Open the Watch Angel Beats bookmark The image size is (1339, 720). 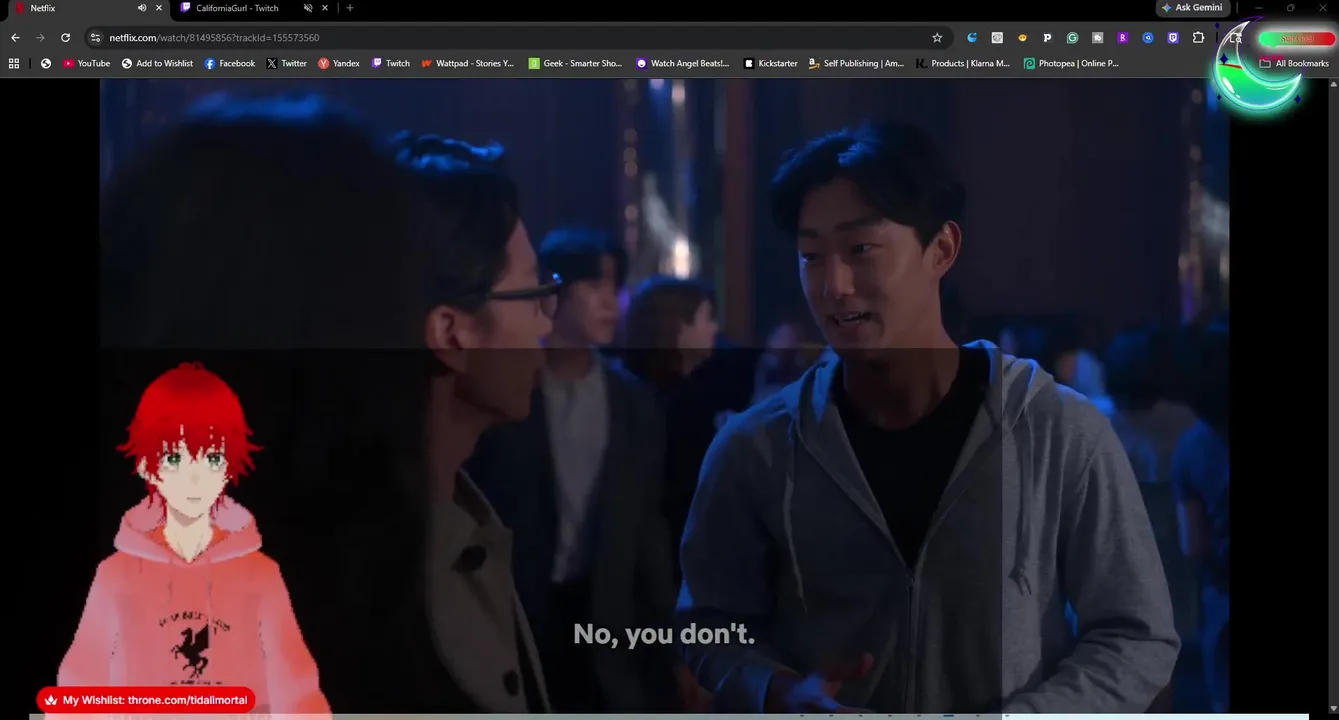[683, 63]
